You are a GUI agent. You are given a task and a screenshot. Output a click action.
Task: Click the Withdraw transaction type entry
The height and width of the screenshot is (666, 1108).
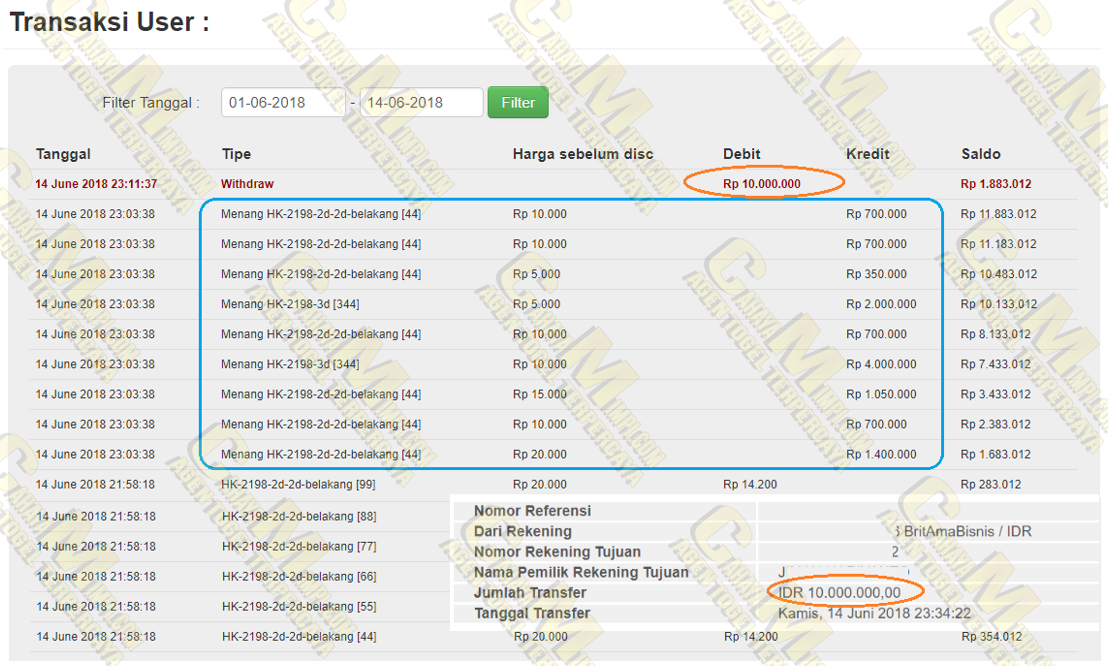[247, 184]
